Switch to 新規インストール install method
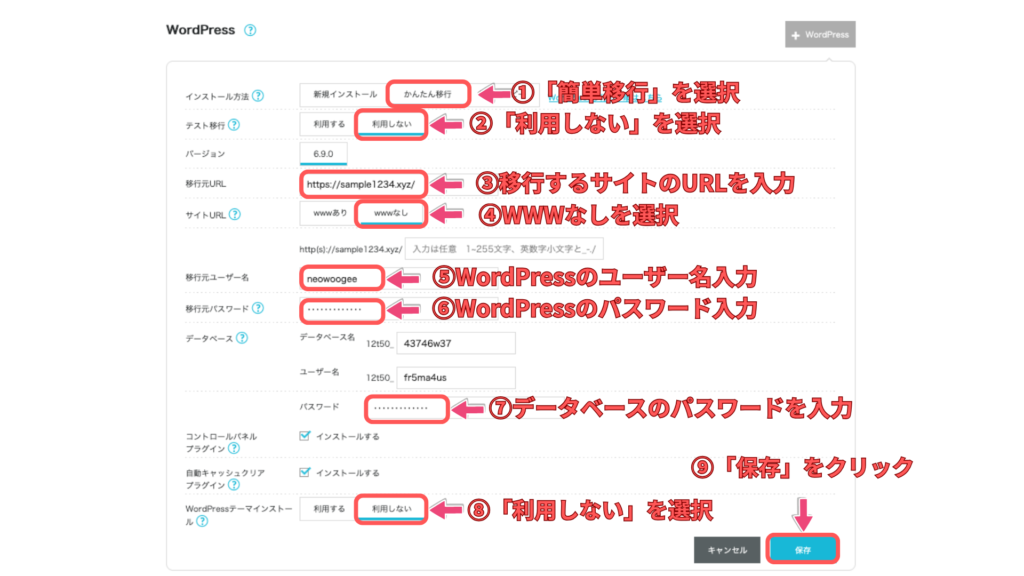Viewport: 1024px width, 576px height. pyautogui.click(x=342, y=94)
